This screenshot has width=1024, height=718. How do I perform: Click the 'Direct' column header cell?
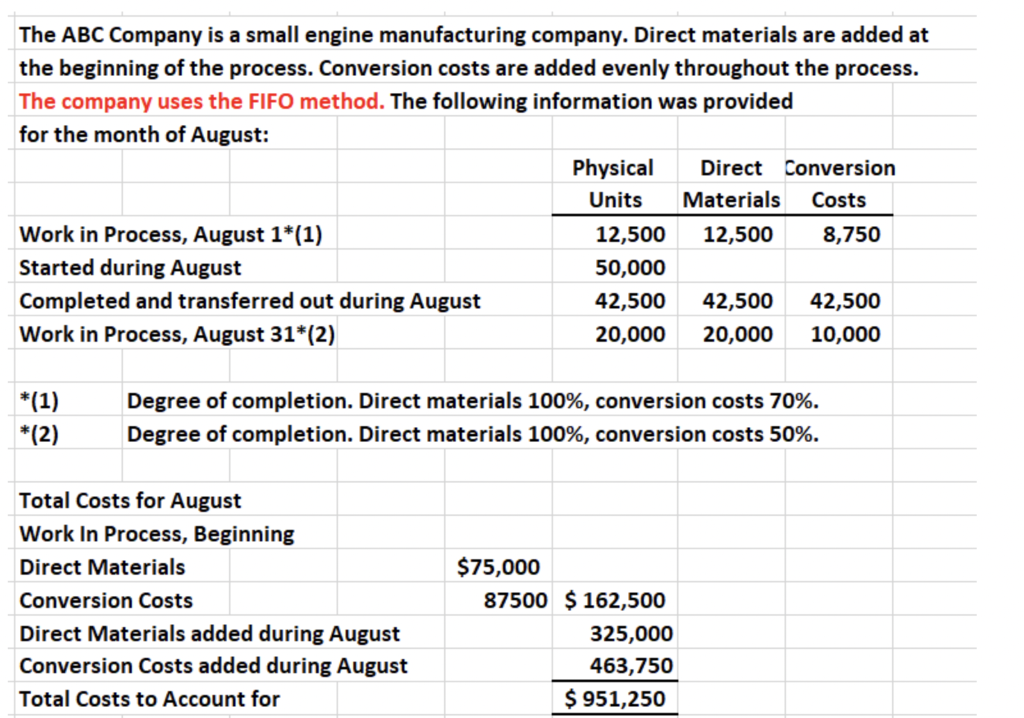coord(731,168)
